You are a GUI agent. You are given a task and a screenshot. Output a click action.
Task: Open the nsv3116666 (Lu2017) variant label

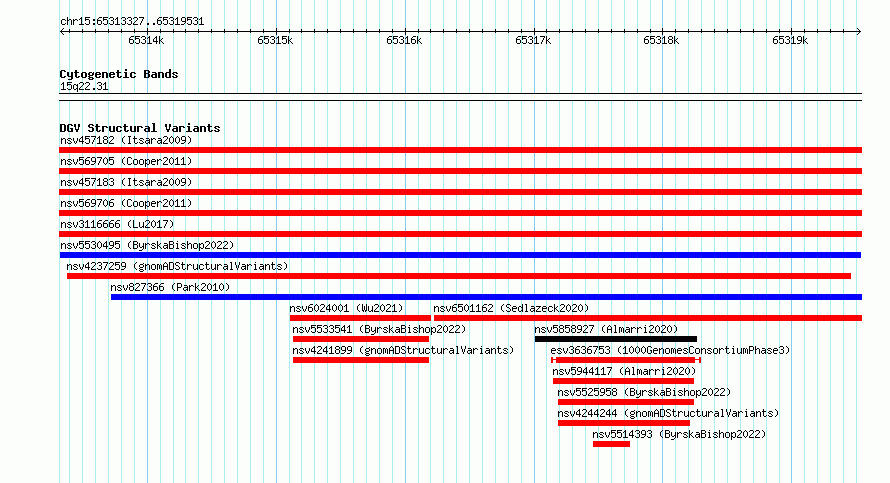point(117,224)
